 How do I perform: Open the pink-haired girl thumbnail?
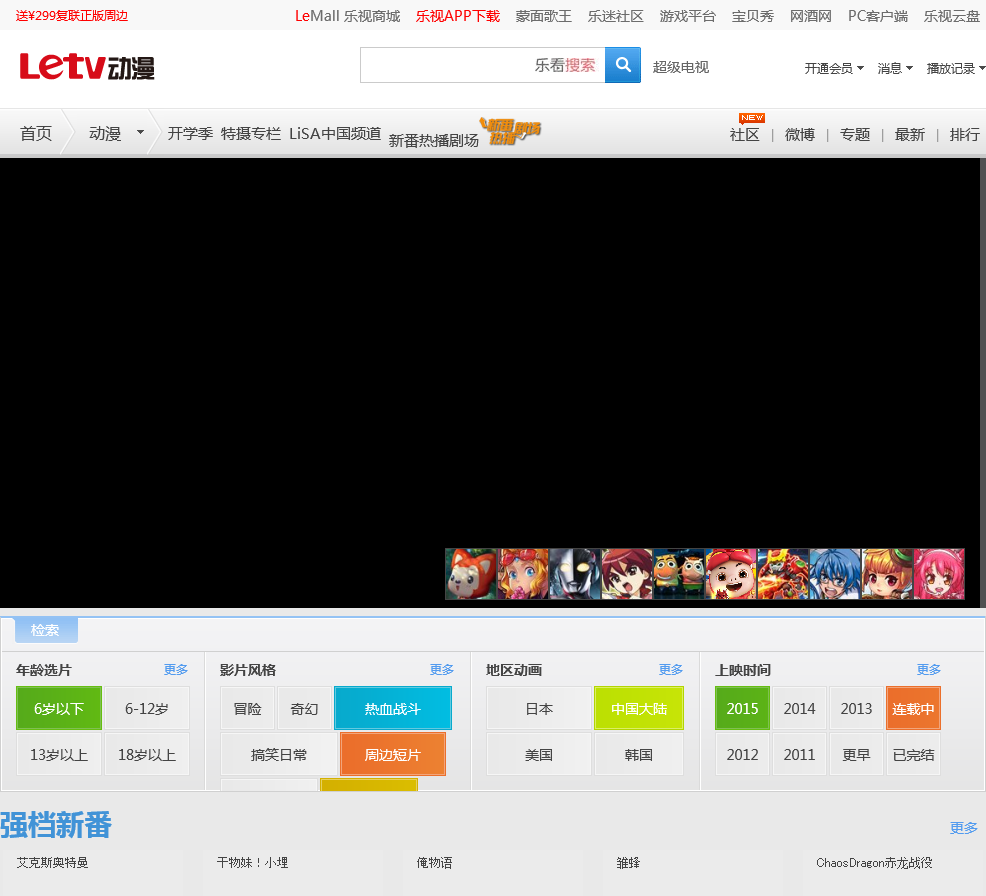[939, 573]
